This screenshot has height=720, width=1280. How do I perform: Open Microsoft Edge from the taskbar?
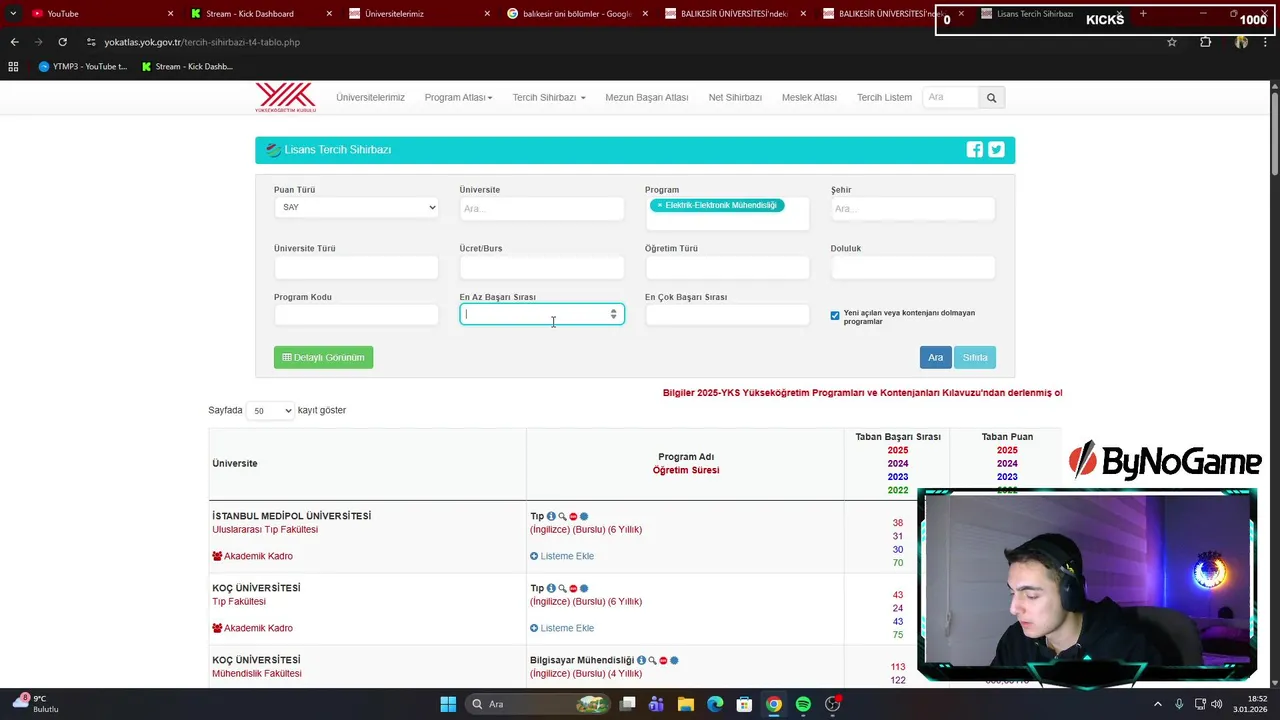[715, 704]
